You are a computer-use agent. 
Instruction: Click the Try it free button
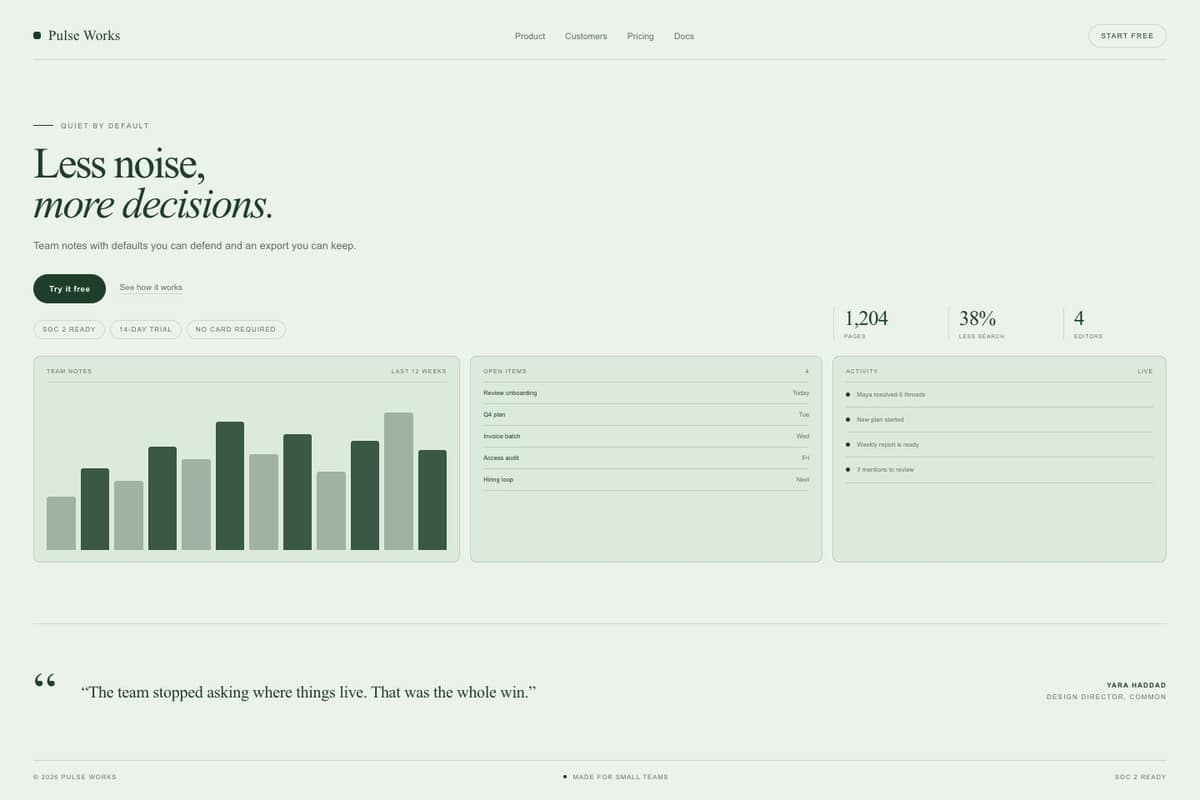[69, 289]
